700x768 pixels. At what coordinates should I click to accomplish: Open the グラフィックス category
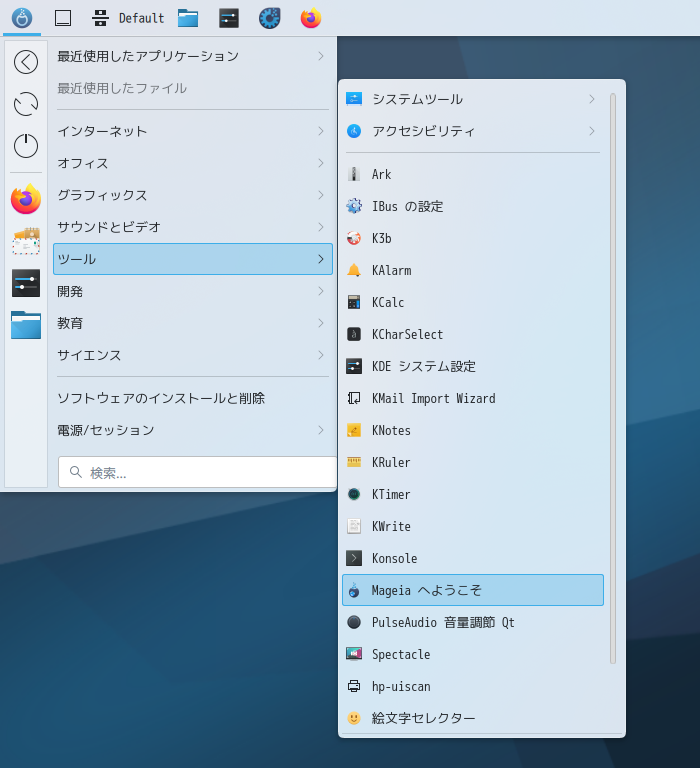pos(193,195)
